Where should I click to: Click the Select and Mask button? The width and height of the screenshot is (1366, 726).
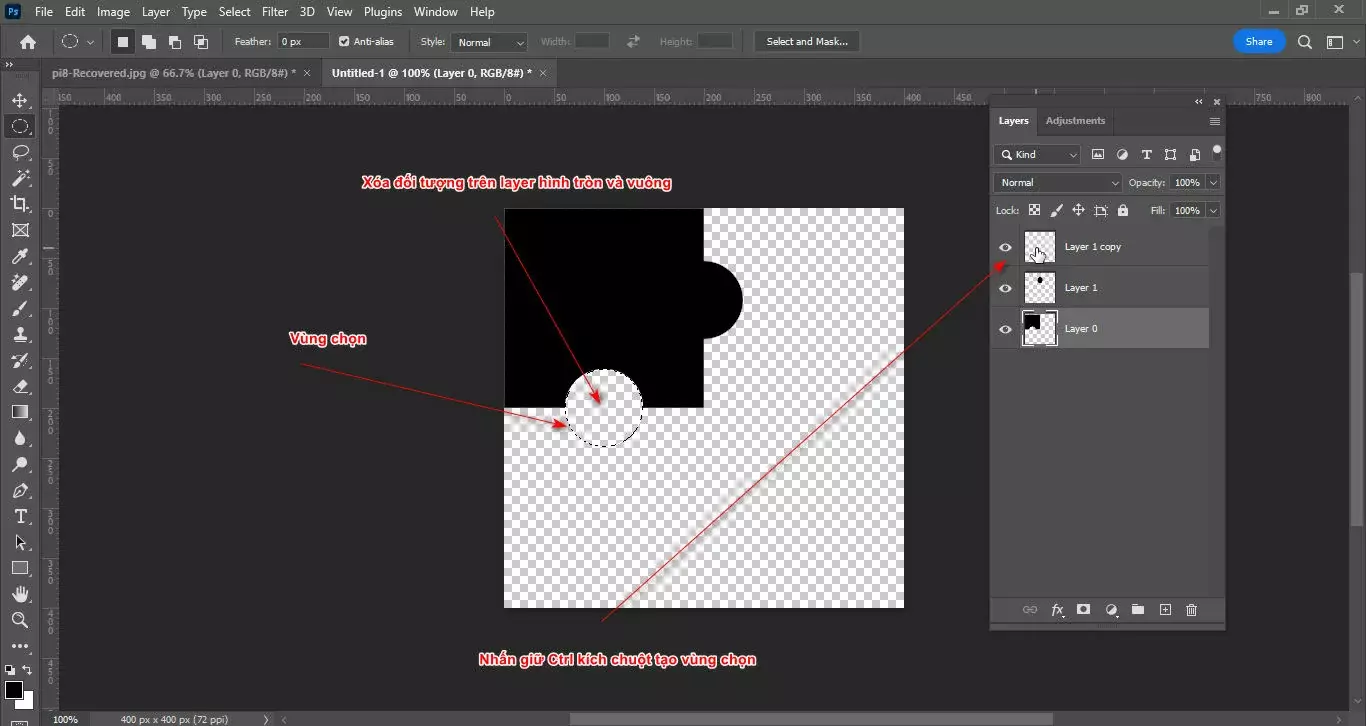[806, 41]
